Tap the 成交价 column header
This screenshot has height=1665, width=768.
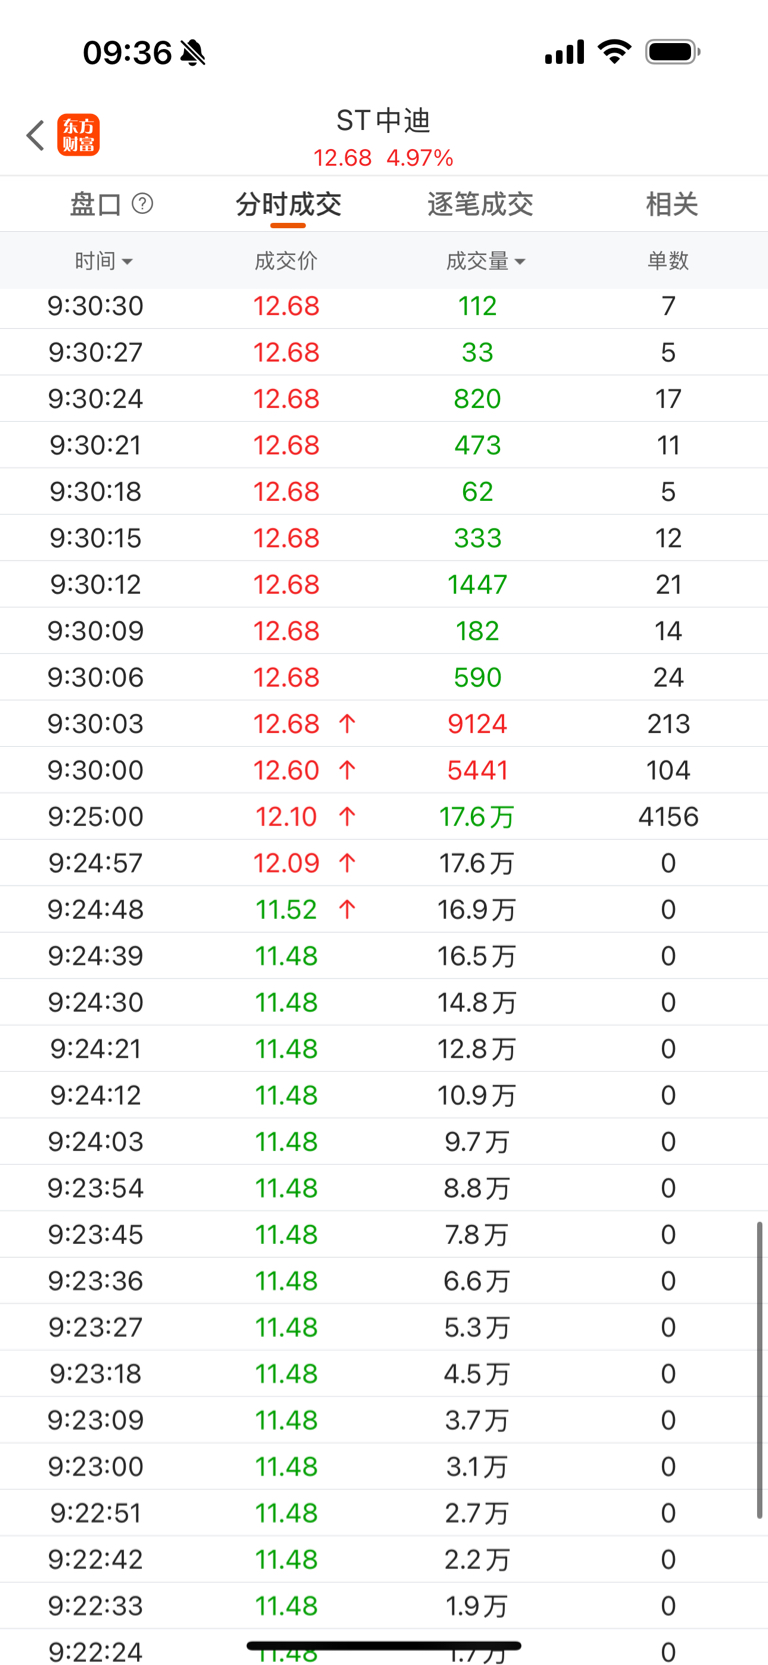pyautogui.click(x=286, y=261)
